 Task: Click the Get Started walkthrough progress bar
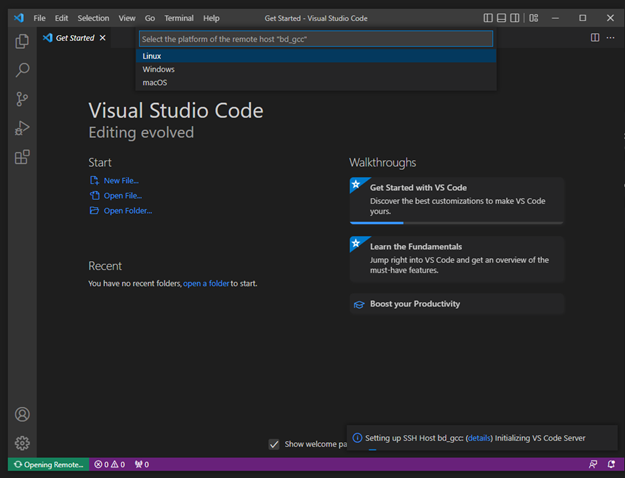(x=456, y=223)
